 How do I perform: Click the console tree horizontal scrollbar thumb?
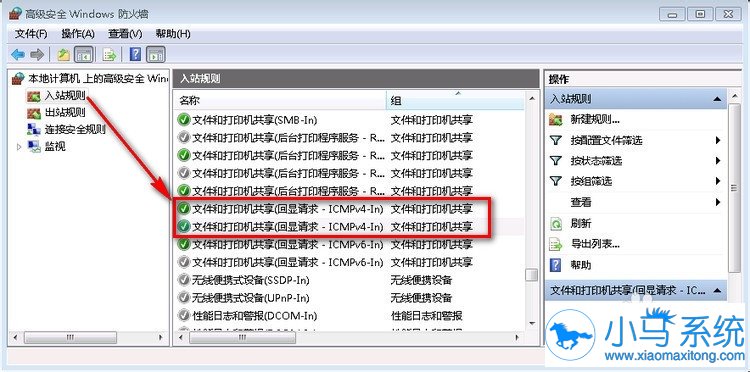(x=70, y=338)
